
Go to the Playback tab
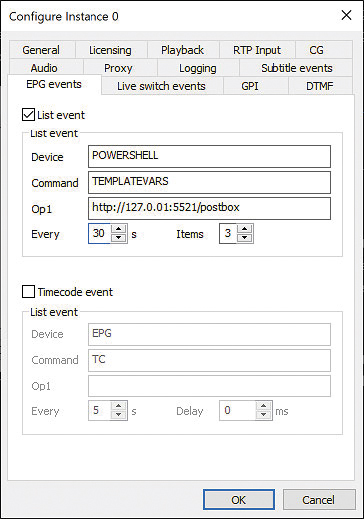coord(183,50)
